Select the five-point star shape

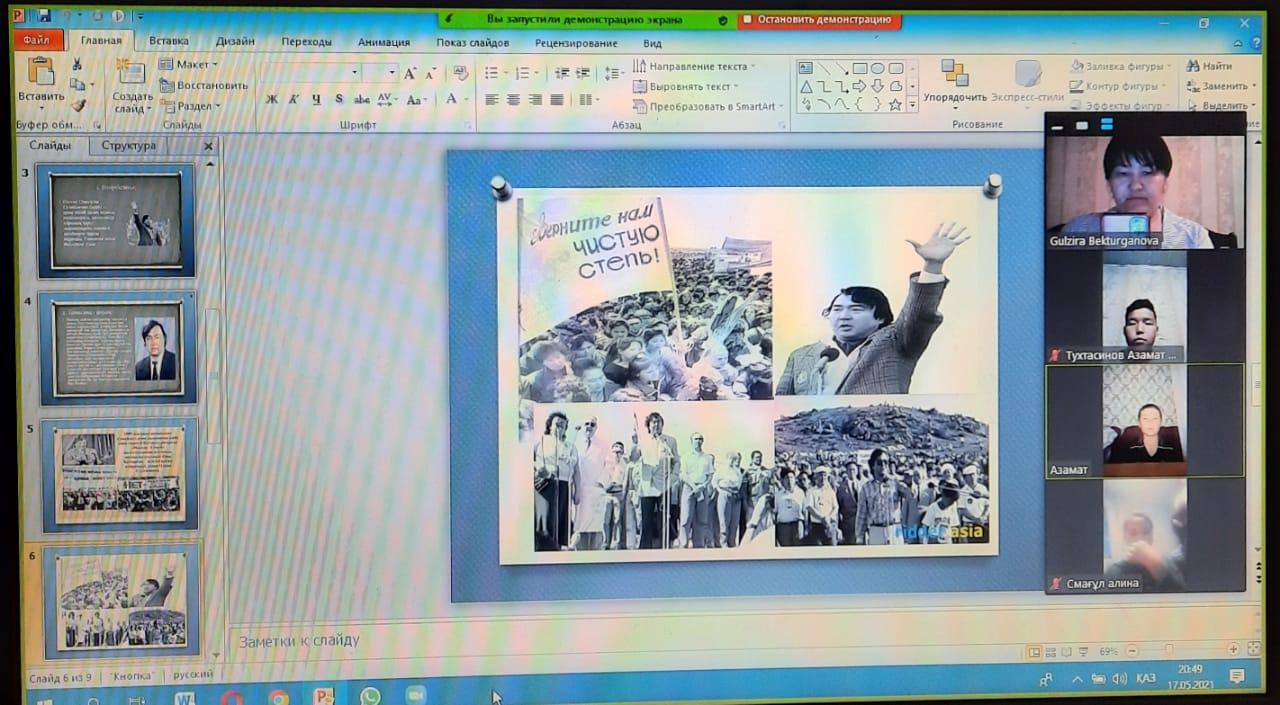895,104
